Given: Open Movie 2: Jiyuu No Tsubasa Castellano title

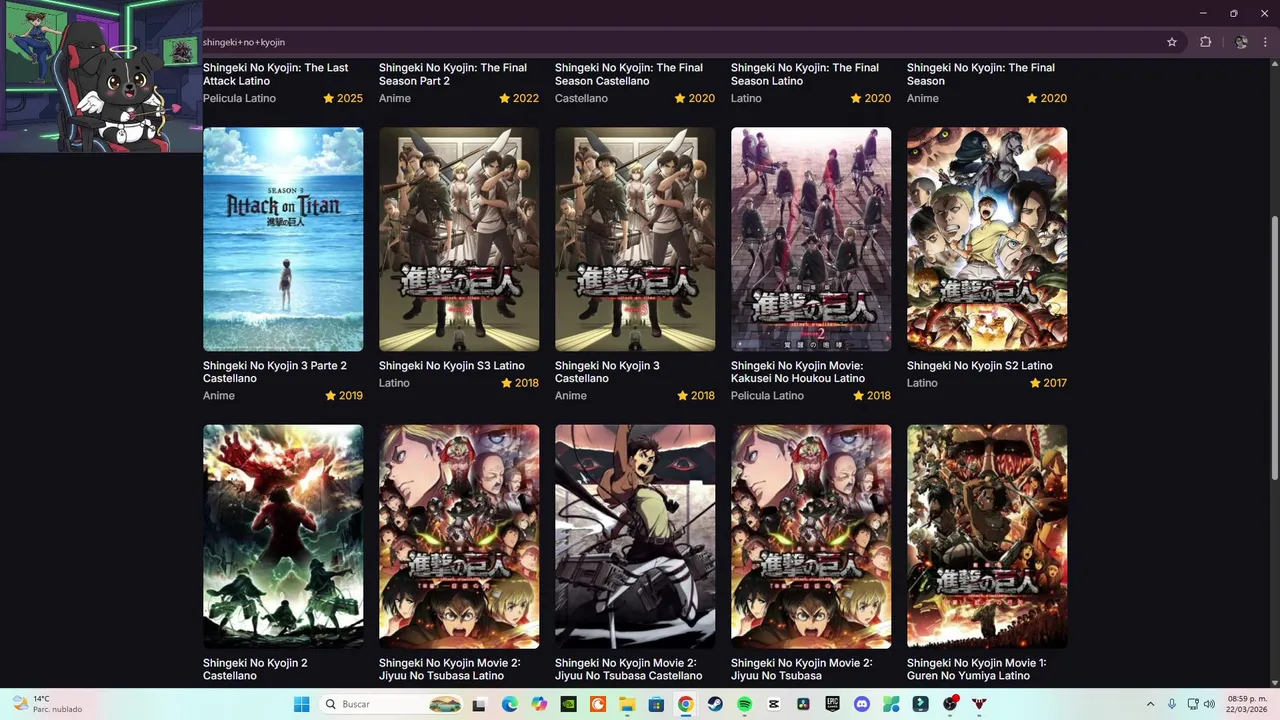Looking at the screenshot, I should click(629, 669).
